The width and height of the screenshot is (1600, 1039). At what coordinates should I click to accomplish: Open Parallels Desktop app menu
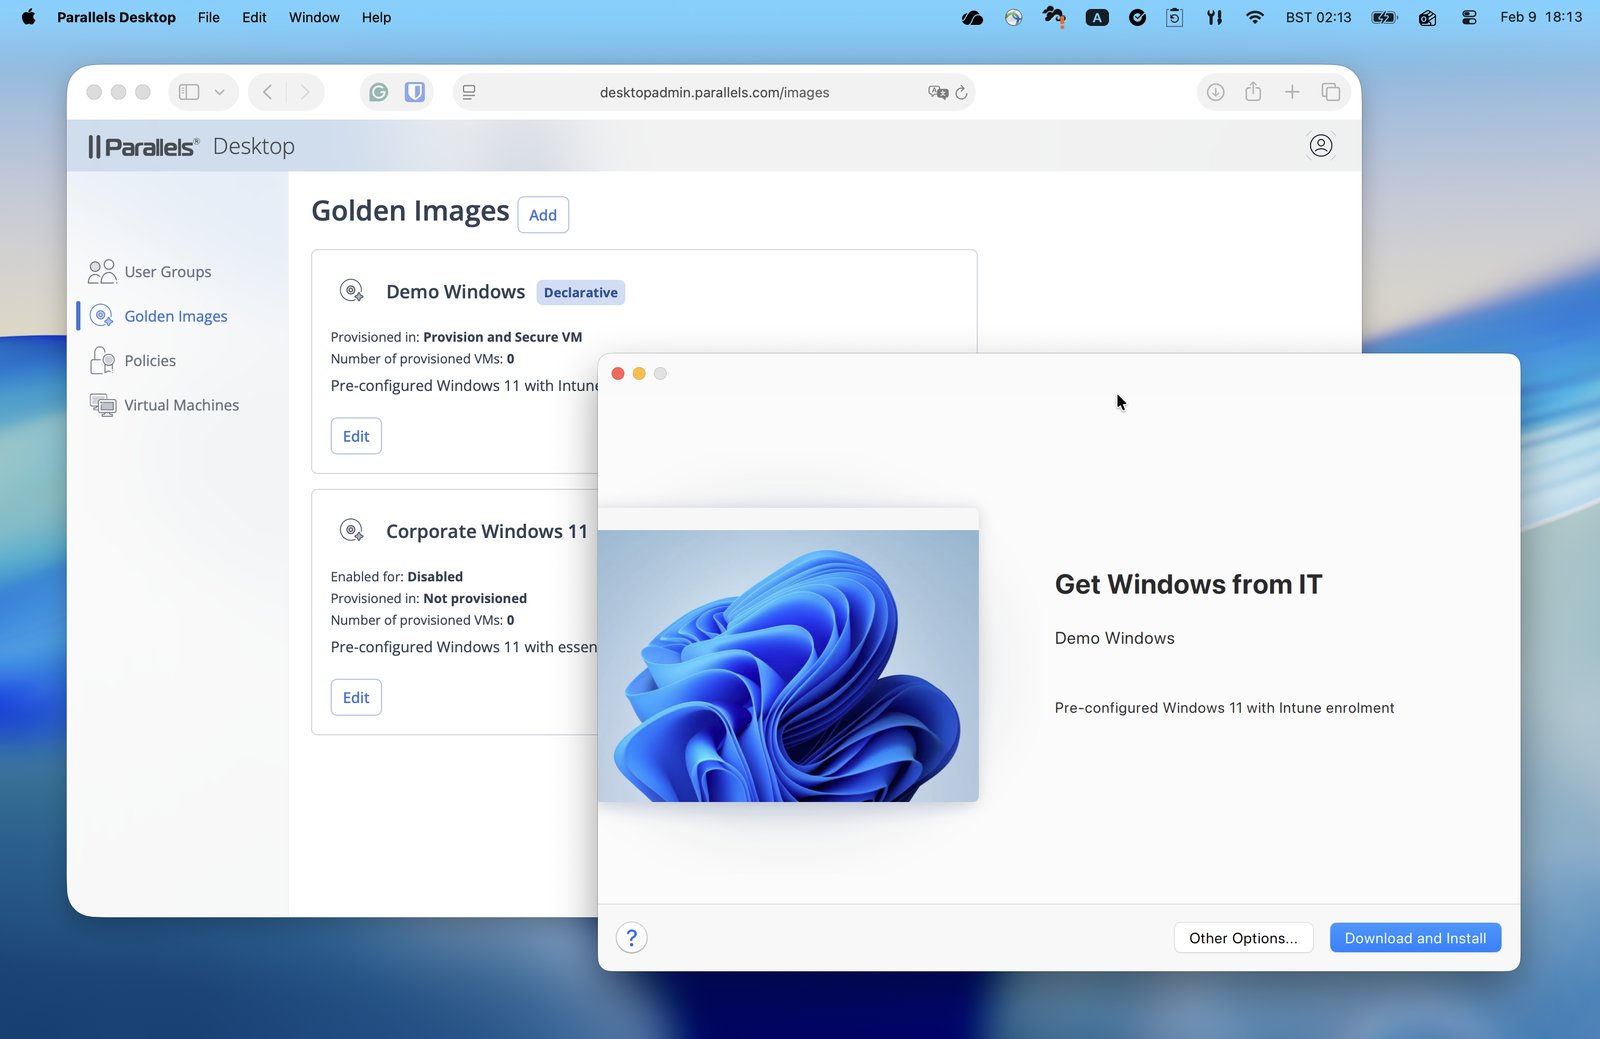116,17
